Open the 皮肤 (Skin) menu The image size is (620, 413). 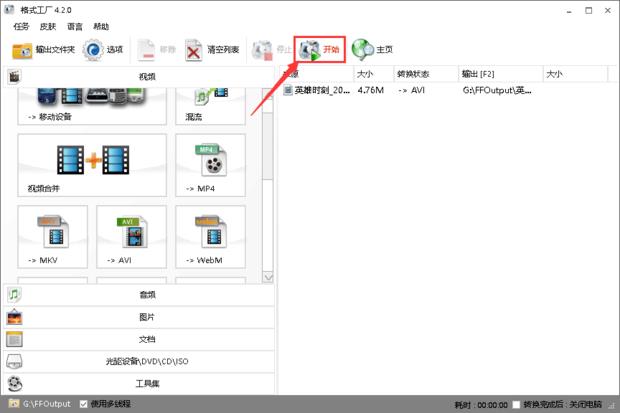(48, 26)
